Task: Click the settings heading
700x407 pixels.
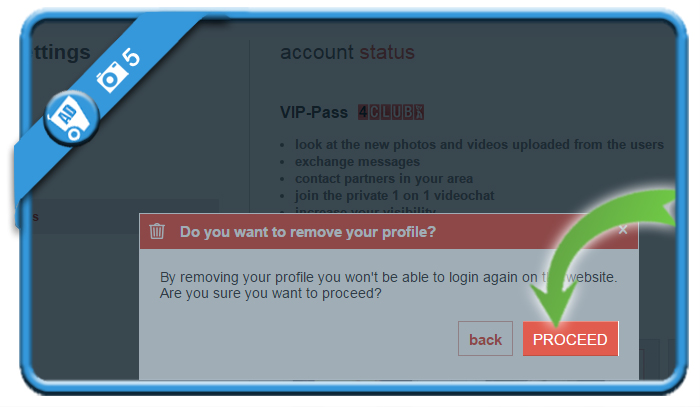Action: (x=61, y=52)
